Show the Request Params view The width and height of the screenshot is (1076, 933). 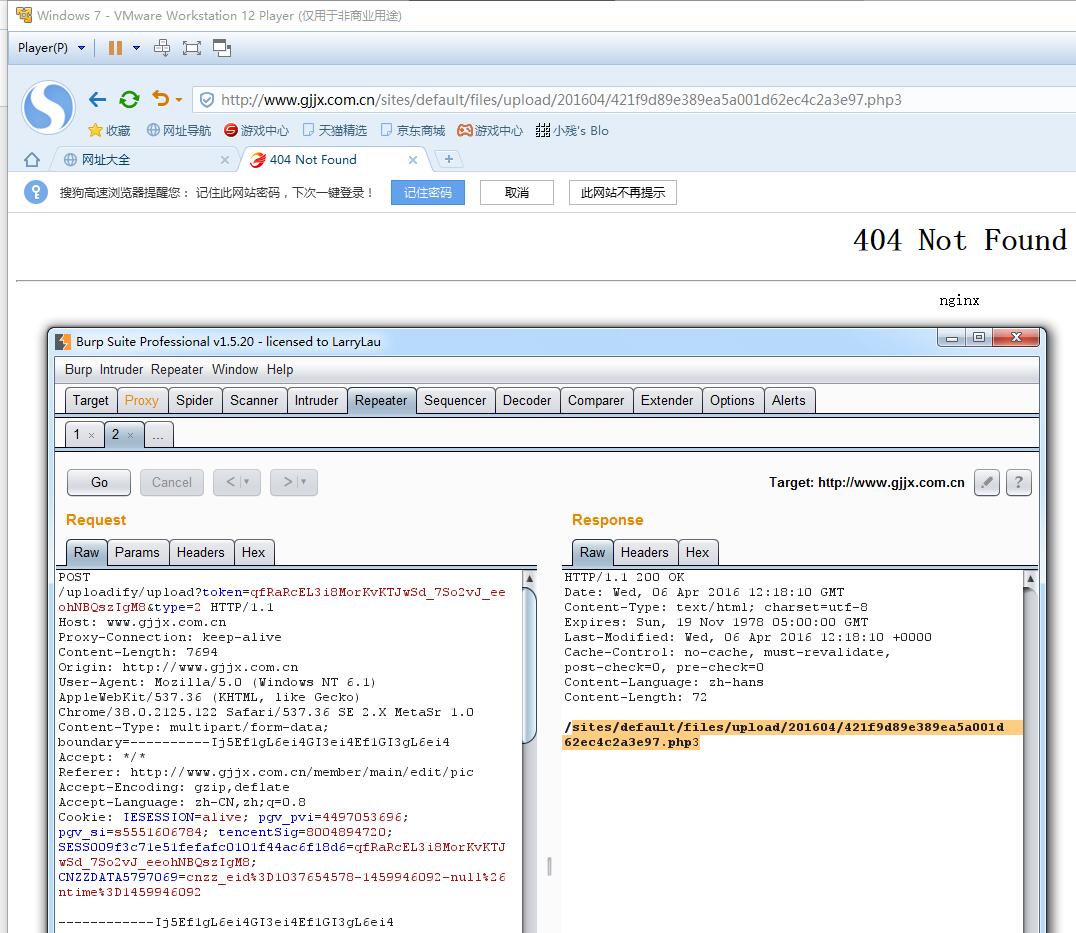[x=137, y=552]
